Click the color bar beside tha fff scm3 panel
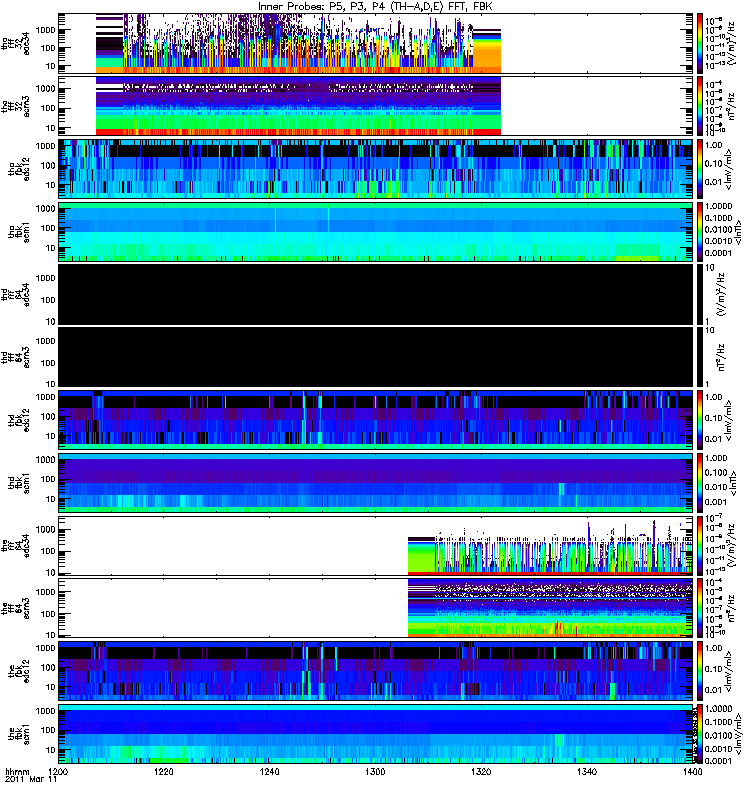This screenshot has width=750, height=800. click(700, 106)
